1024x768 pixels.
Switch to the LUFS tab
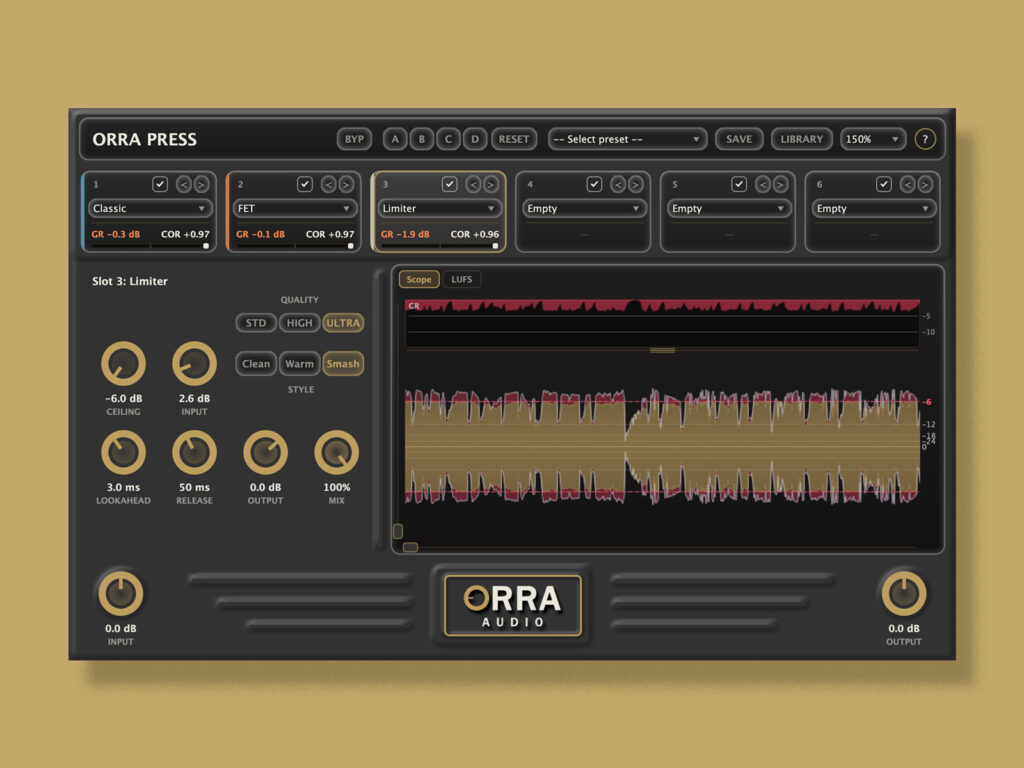pos(462,280)
